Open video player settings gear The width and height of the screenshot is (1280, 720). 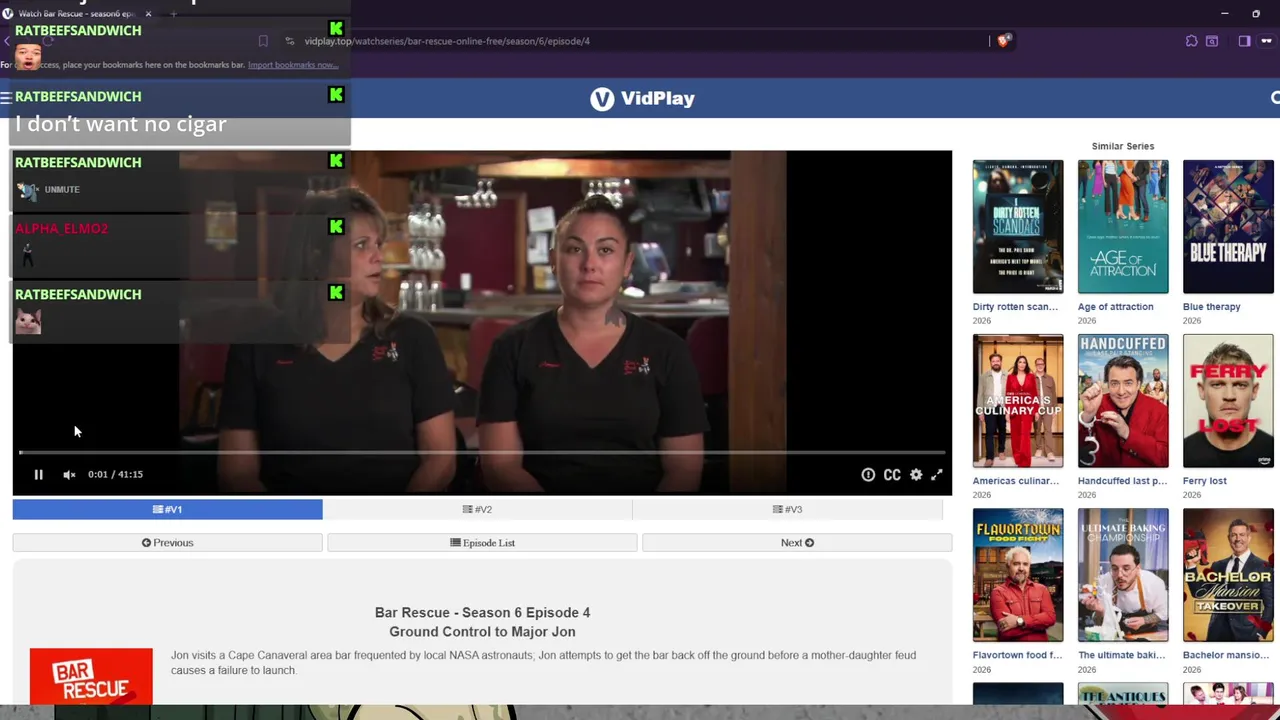[x=916, y=475]
